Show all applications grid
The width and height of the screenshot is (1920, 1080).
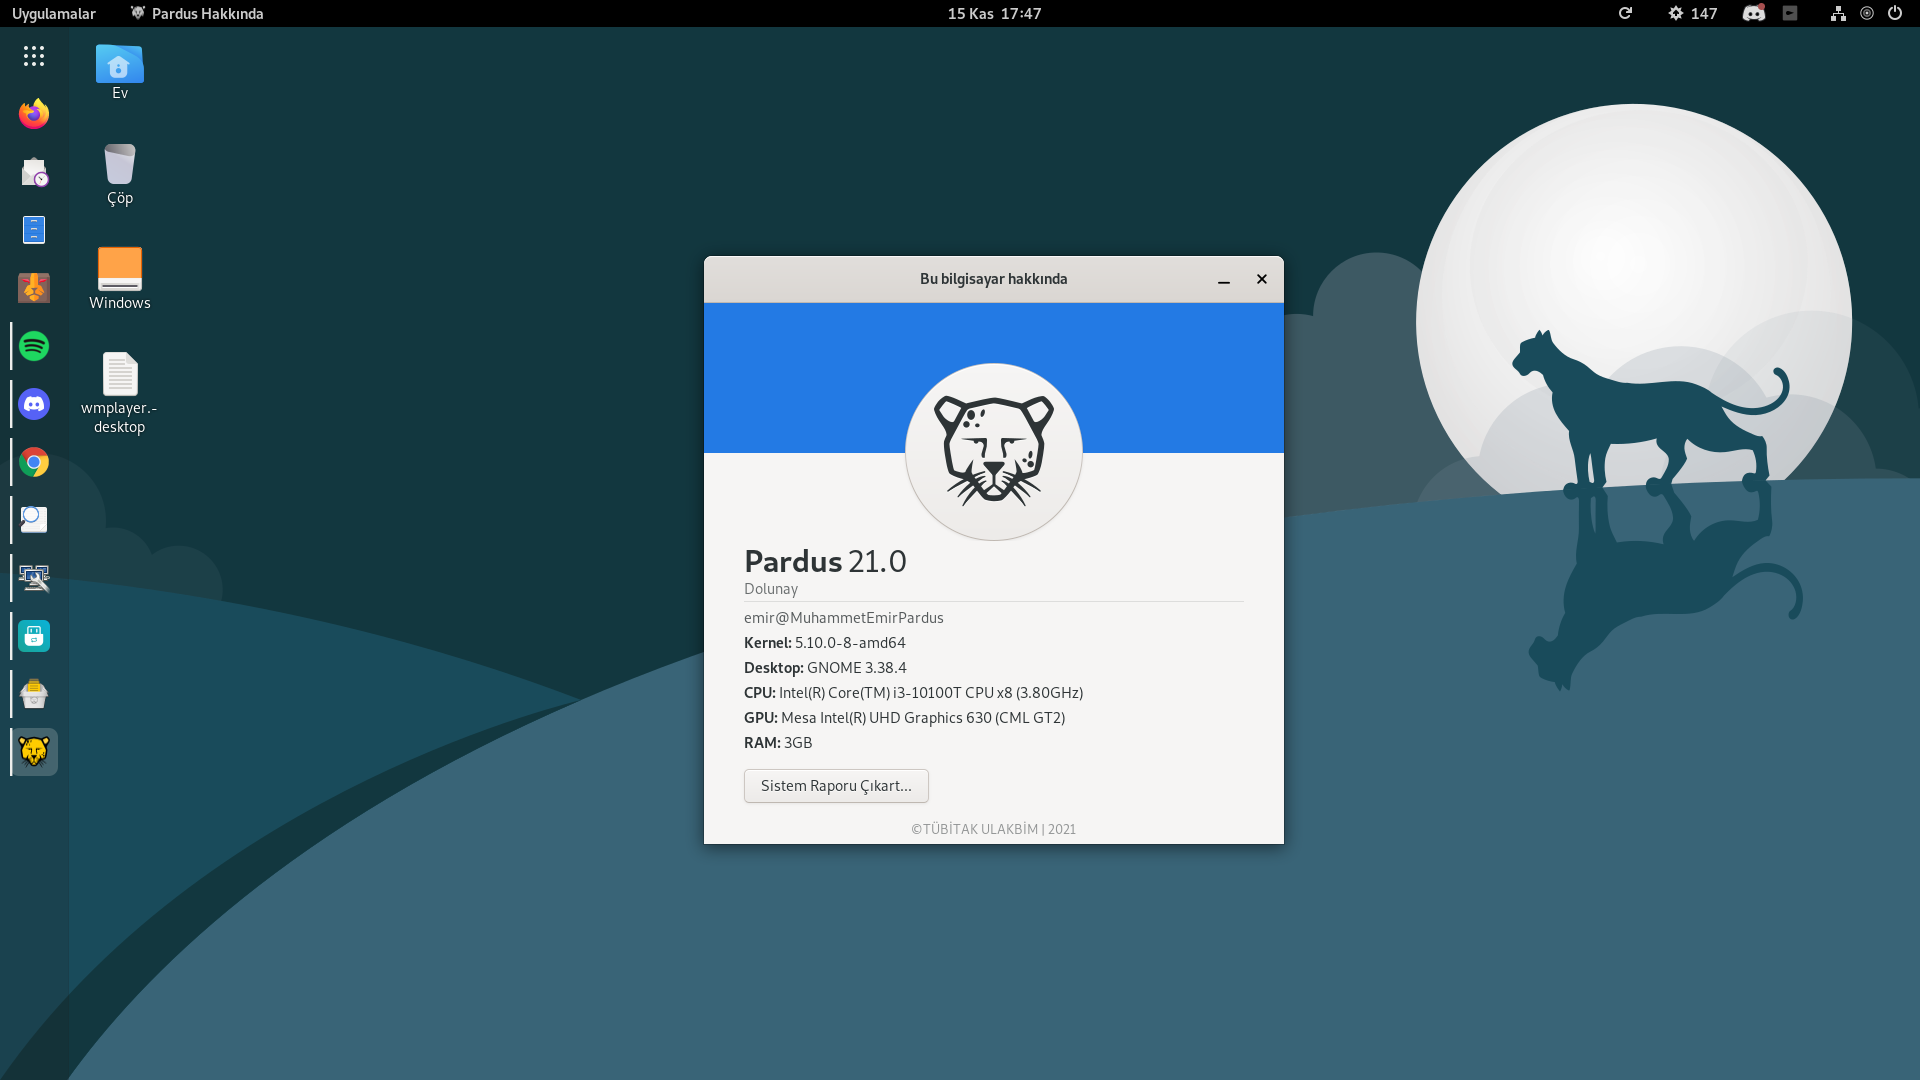tap(34, 56)
